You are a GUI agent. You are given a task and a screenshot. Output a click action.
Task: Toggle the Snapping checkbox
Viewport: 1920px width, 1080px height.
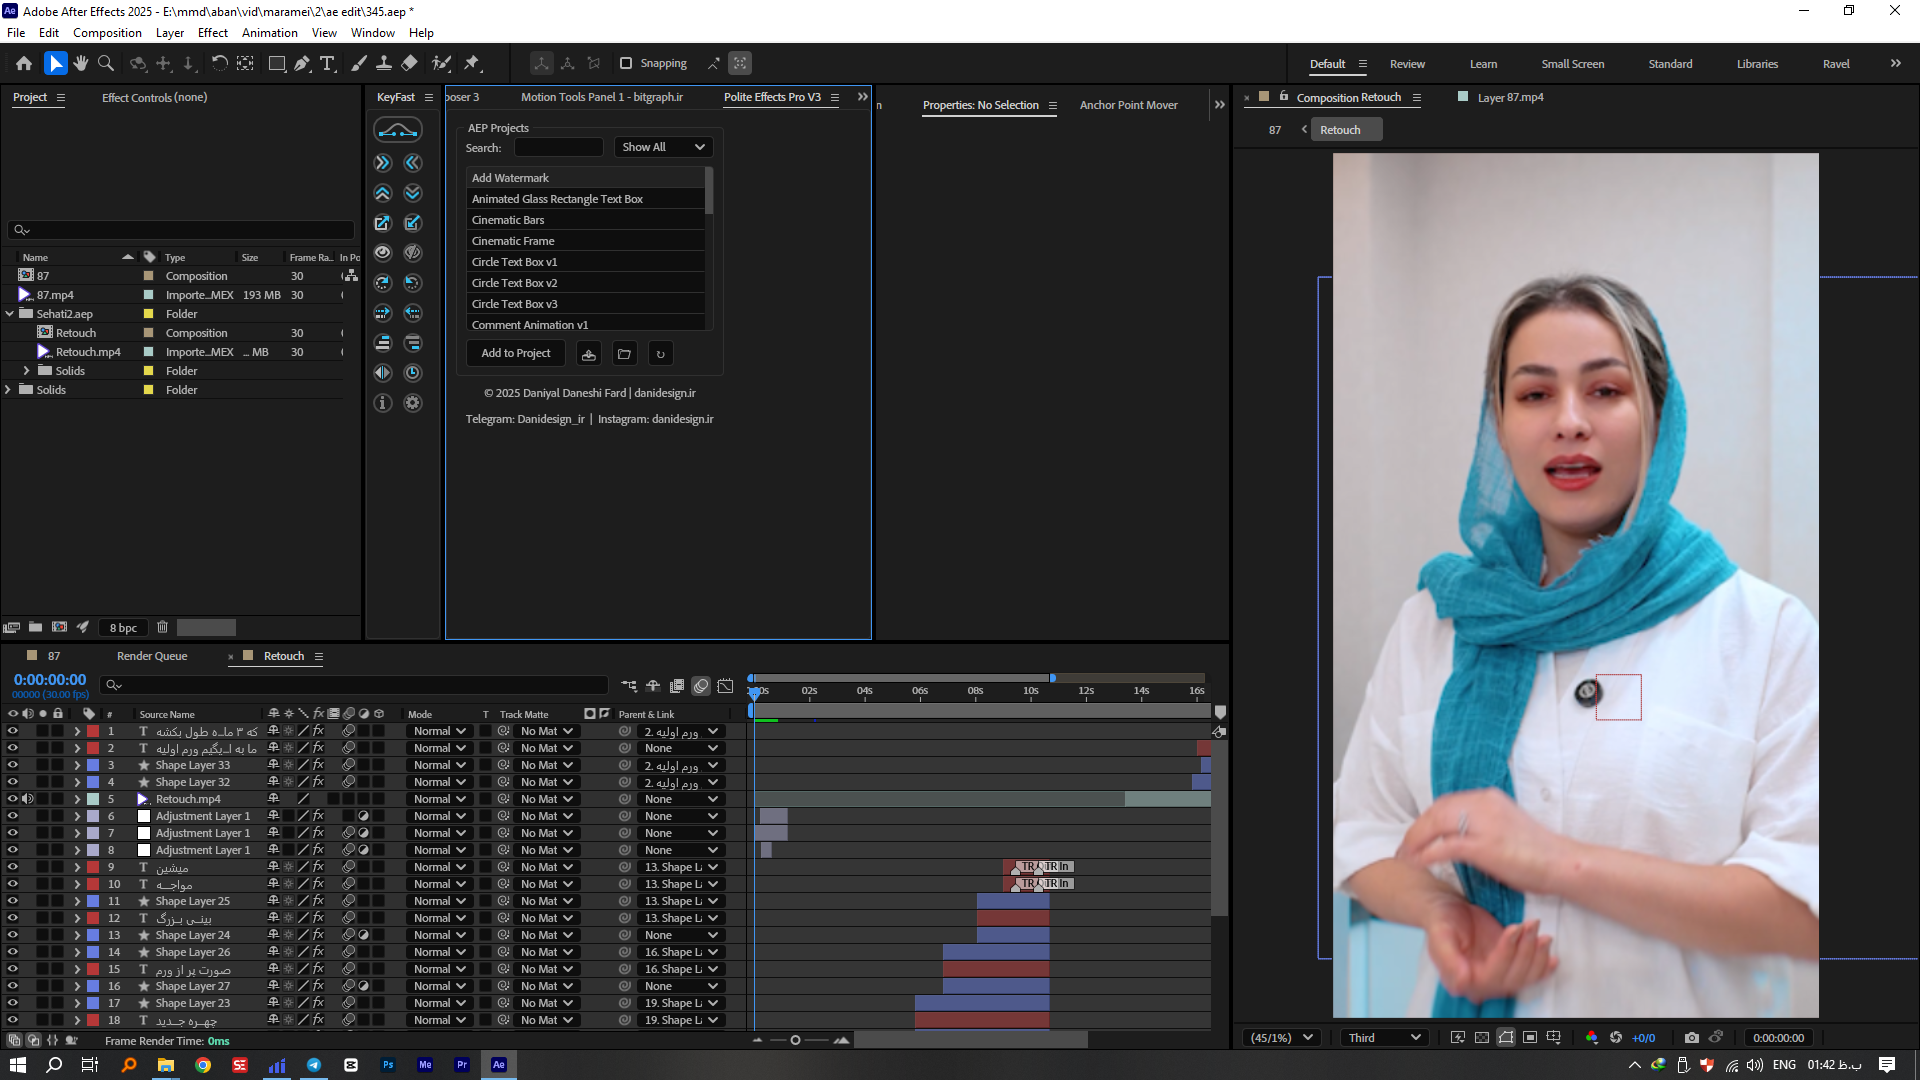click(x=626, y=63)
